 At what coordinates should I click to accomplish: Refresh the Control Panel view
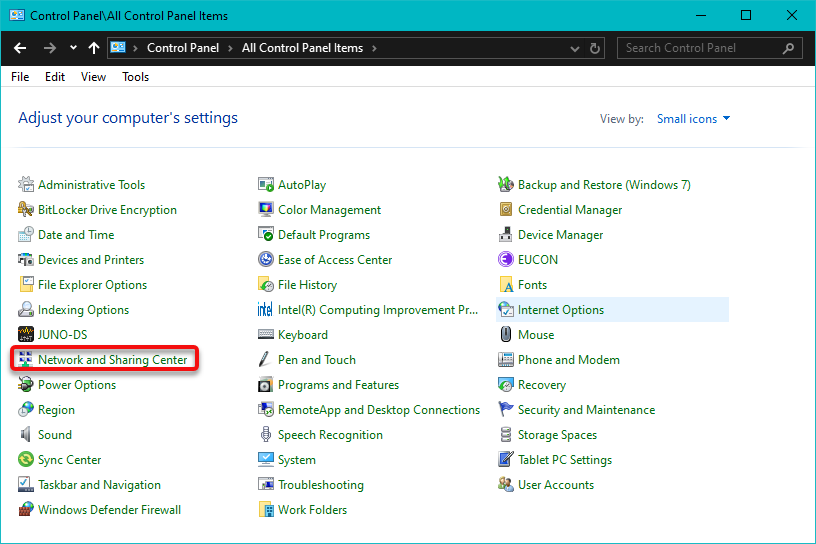point(596,48)
